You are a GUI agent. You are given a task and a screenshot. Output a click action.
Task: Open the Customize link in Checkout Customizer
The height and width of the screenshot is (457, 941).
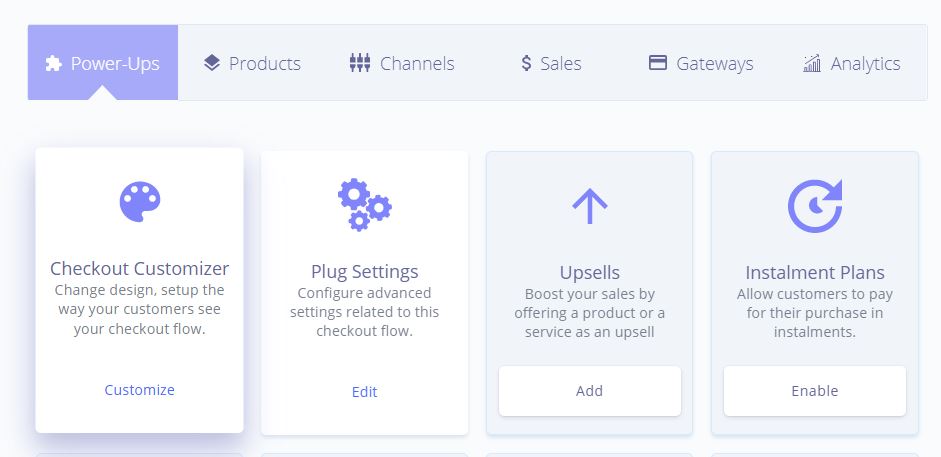(x=140, y=390)
